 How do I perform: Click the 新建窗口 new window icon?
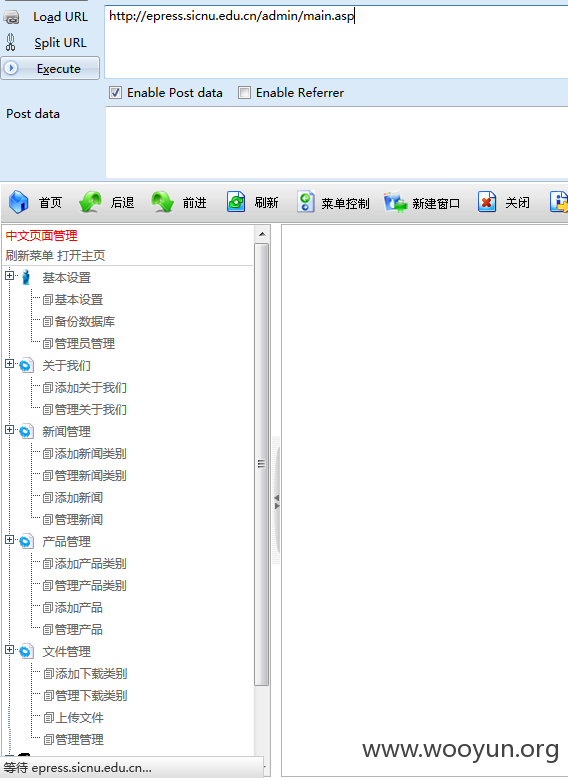point(395,202)
